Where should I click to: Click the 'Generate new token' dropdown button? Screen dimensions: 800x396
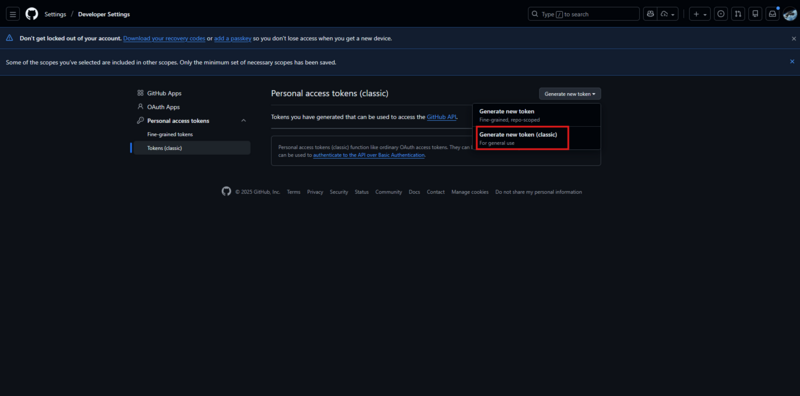[570, 94]
